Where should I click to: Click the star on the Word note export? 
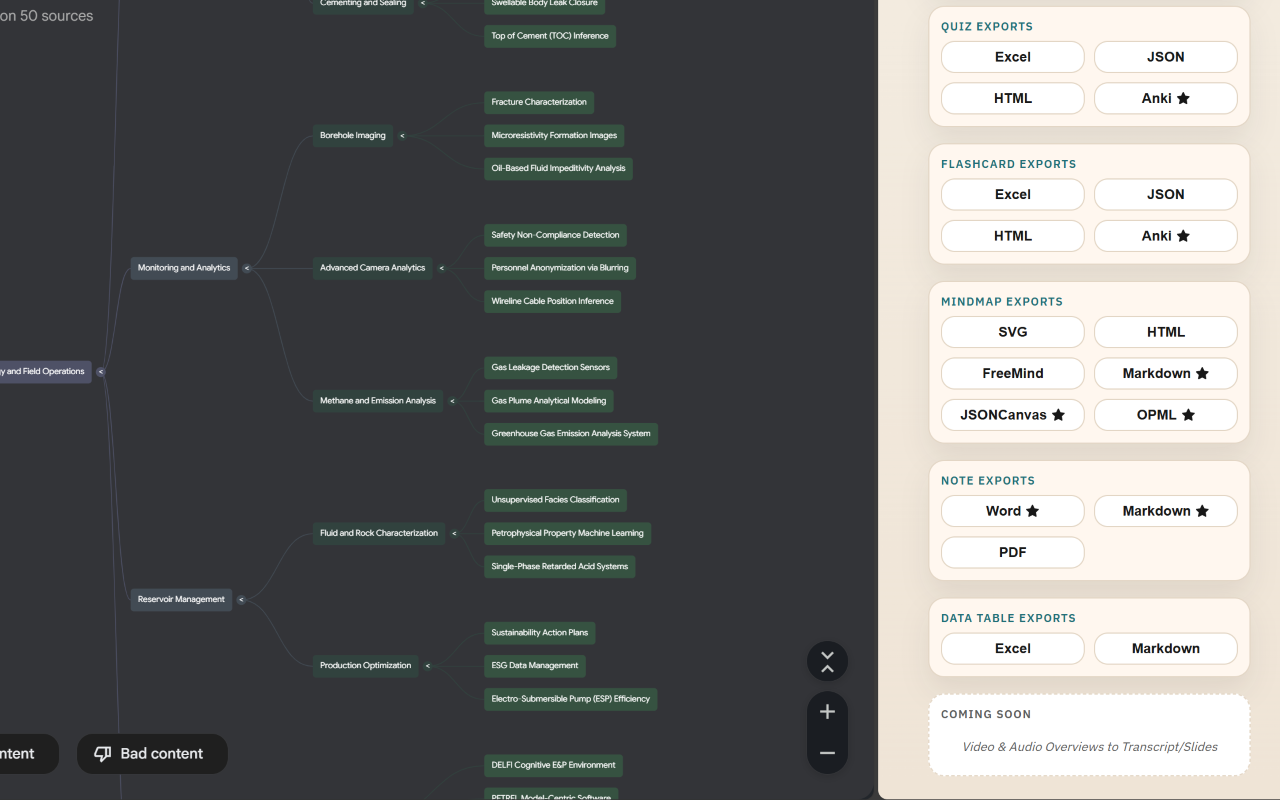coord(1031,511)
